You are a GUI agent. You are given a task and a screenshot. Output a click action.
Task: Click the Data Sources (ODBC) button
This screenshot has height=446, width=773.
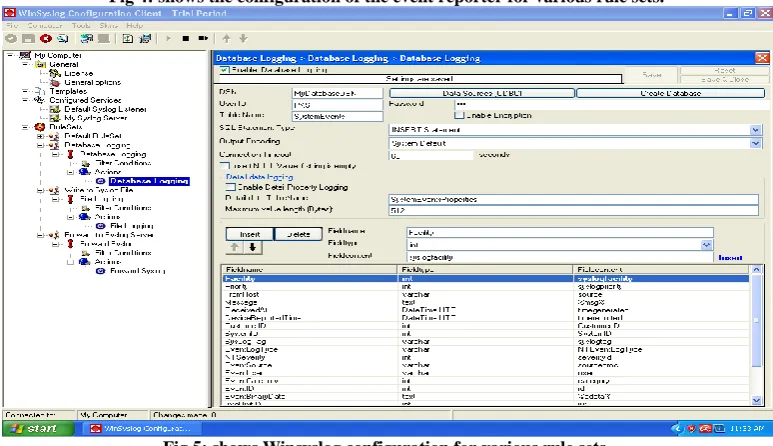pyautogui.click(x=482, y=93)
